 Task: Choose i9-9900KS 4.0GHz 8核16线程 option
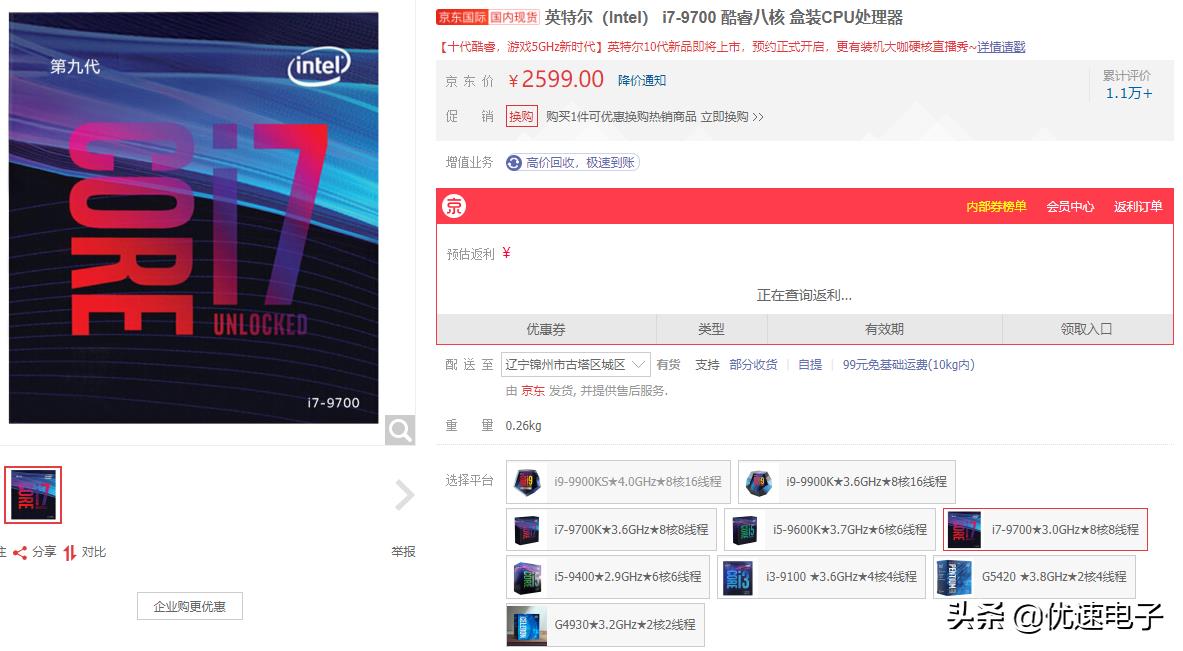coord(618,482)
